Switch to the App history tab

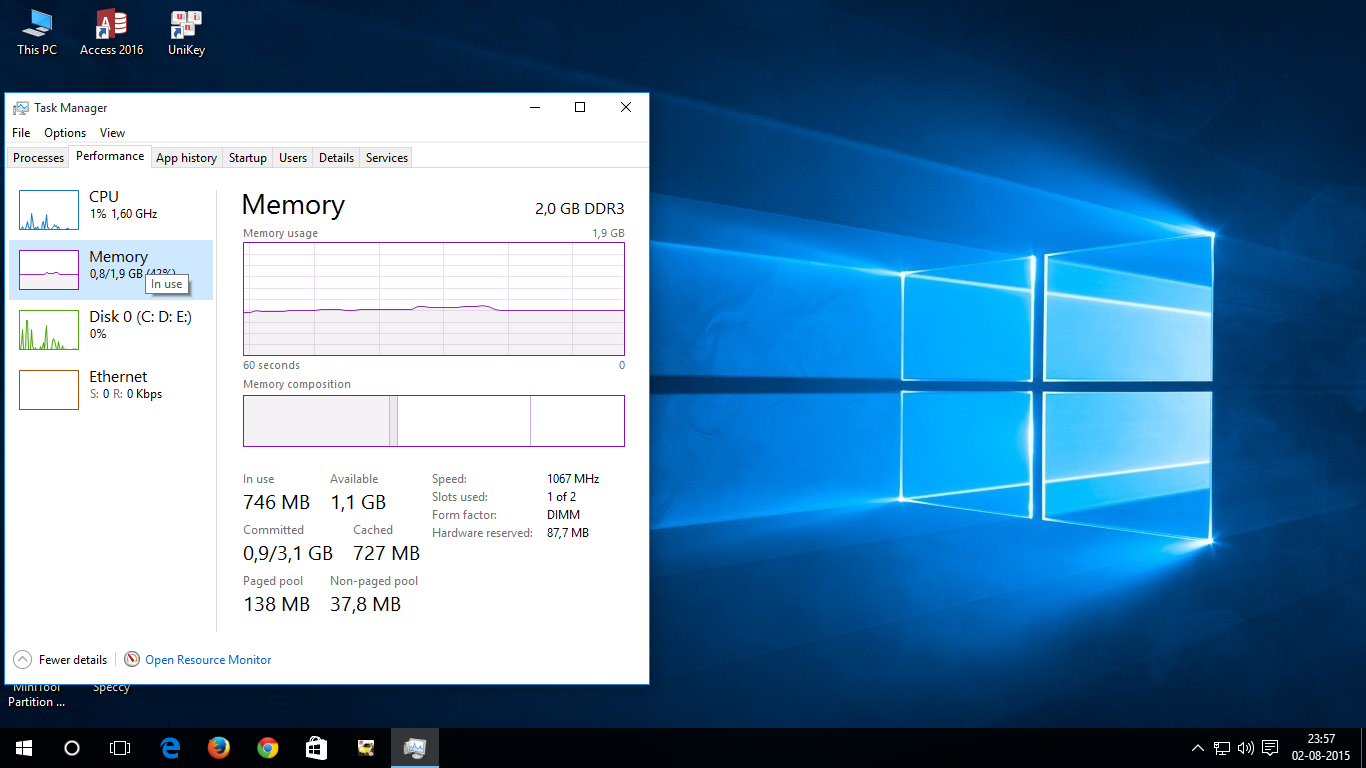point(186,158)
